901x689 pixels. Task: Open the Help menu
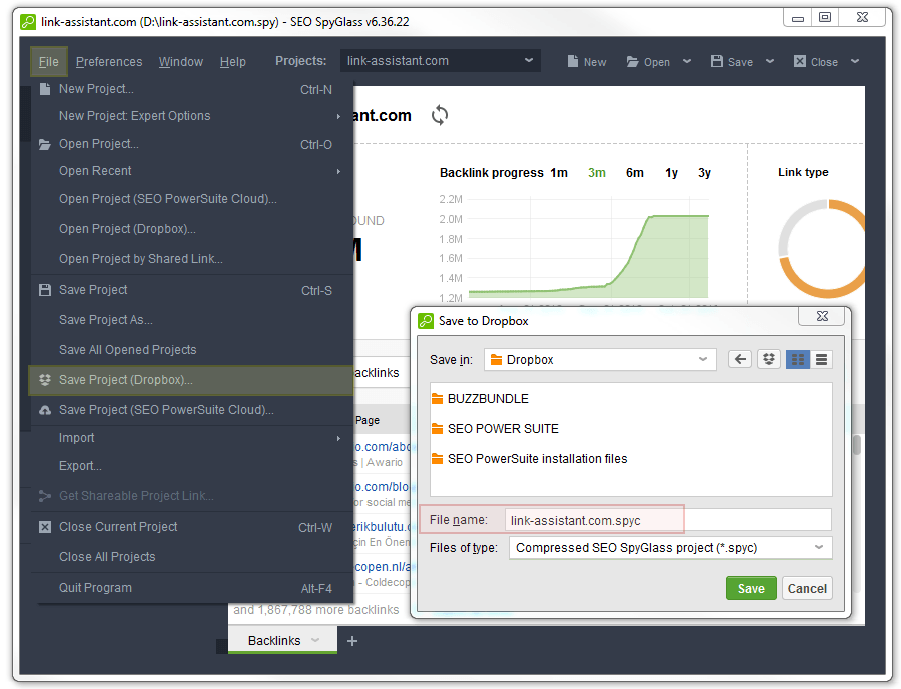[x=233, y=61]
